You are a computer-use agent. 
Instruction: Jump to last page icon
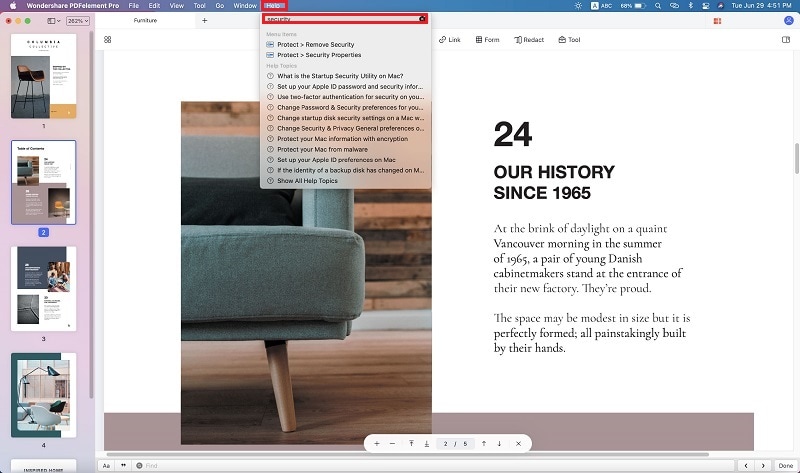[427, 443]
